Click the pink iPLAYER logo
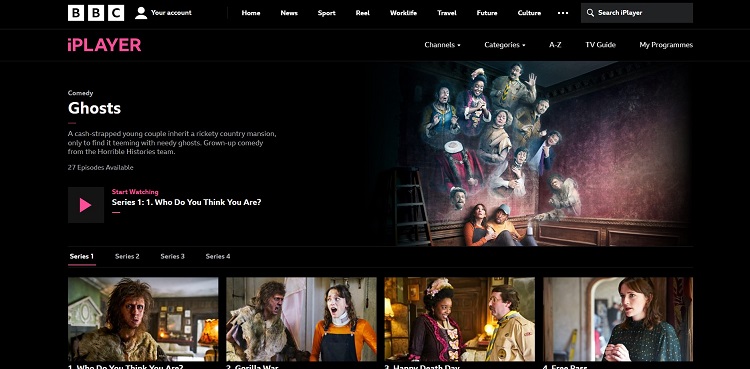The width and height of the screenshot is (750, 369). tap(104, 45)
